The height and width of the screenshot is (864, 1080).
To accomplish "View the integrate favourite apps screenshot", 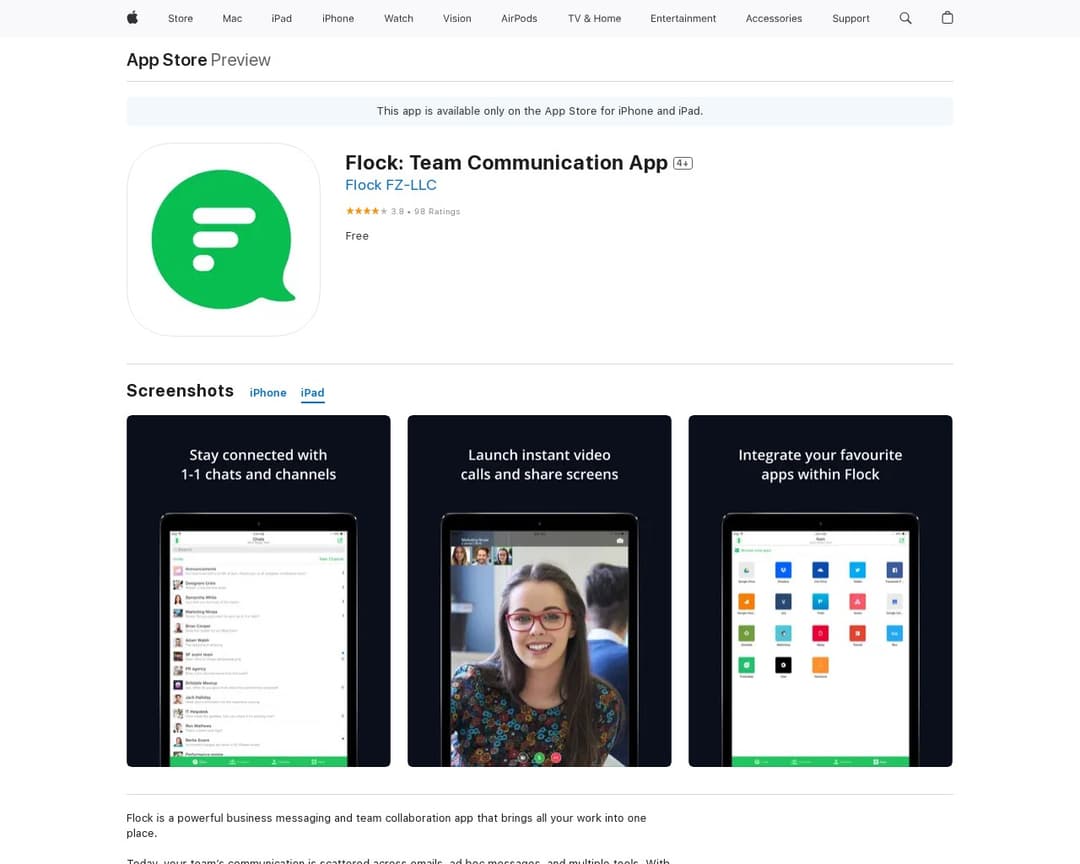I will coord(820,591).
